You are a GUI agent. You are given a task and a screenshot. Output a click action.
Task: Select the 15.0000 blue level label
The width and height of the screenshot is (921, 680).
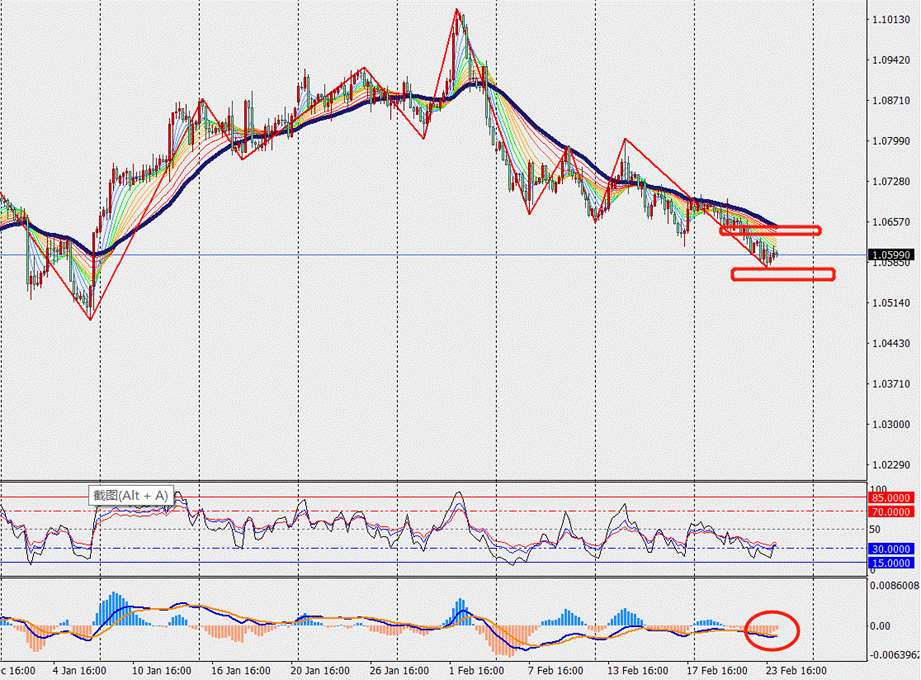pos(890,563)
